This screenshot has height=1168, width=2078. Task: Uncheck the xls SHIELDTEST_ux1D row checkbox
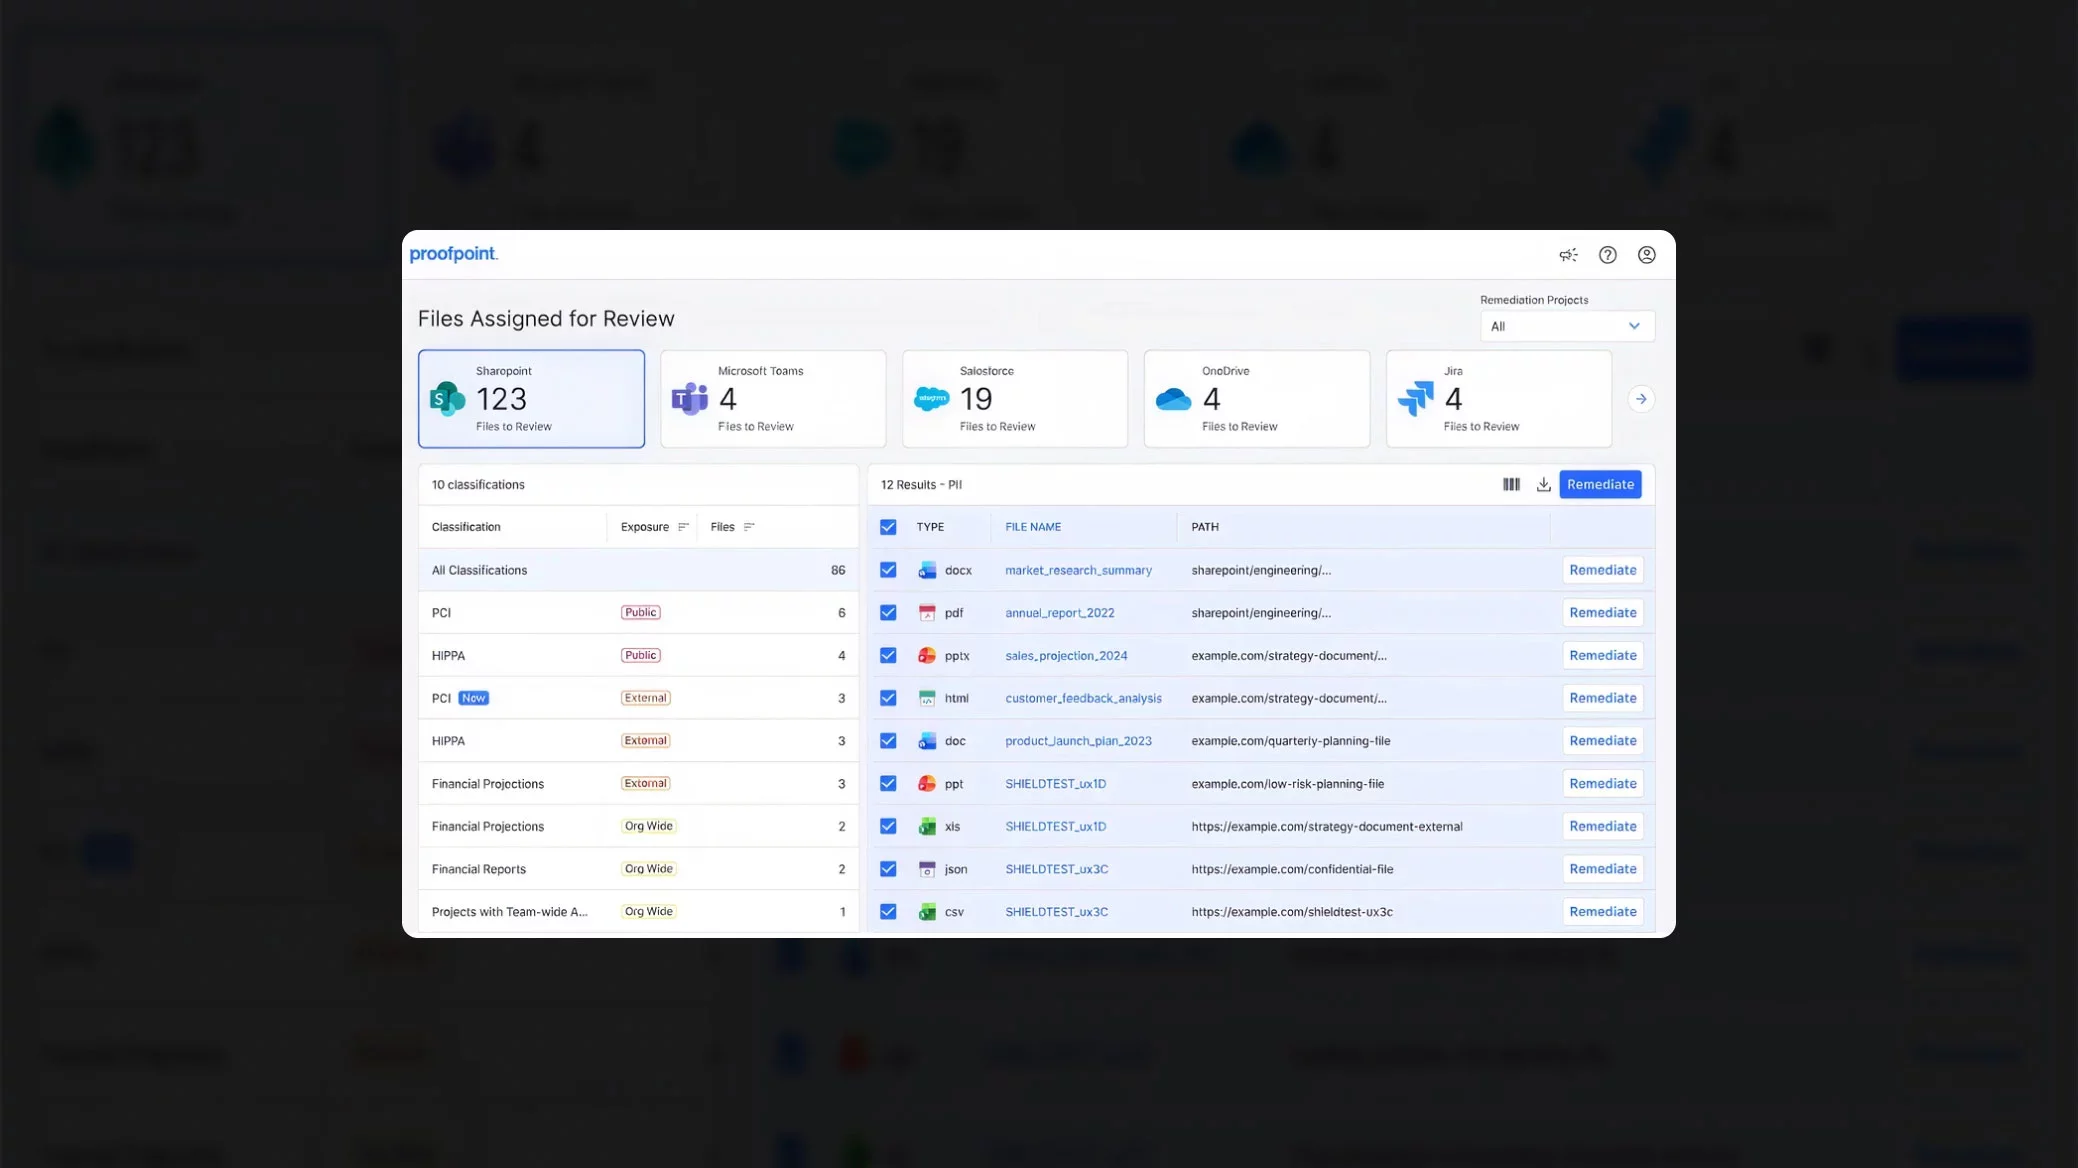click(x=888, y=826)
